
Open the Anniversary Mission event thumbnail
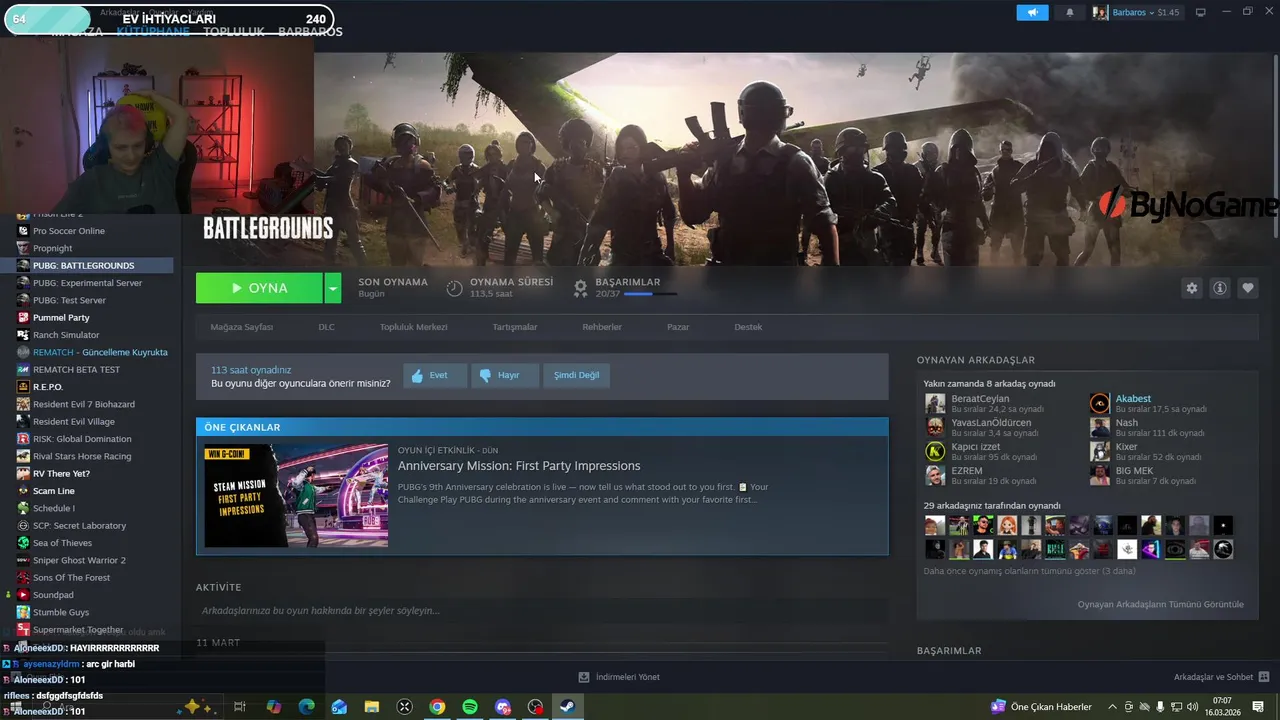[296, 495]
